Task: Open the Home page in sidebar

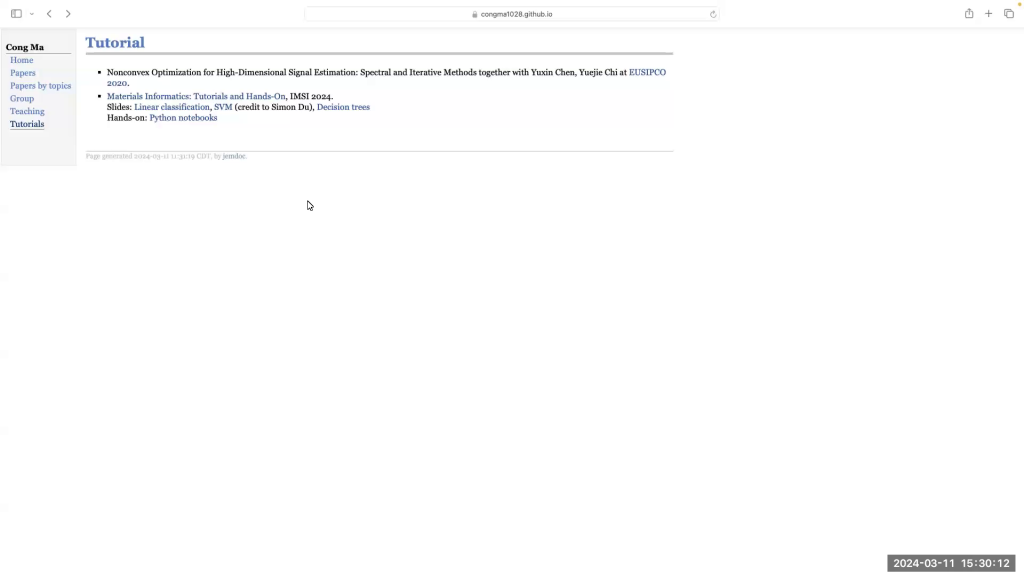Action: coord(22,60)
